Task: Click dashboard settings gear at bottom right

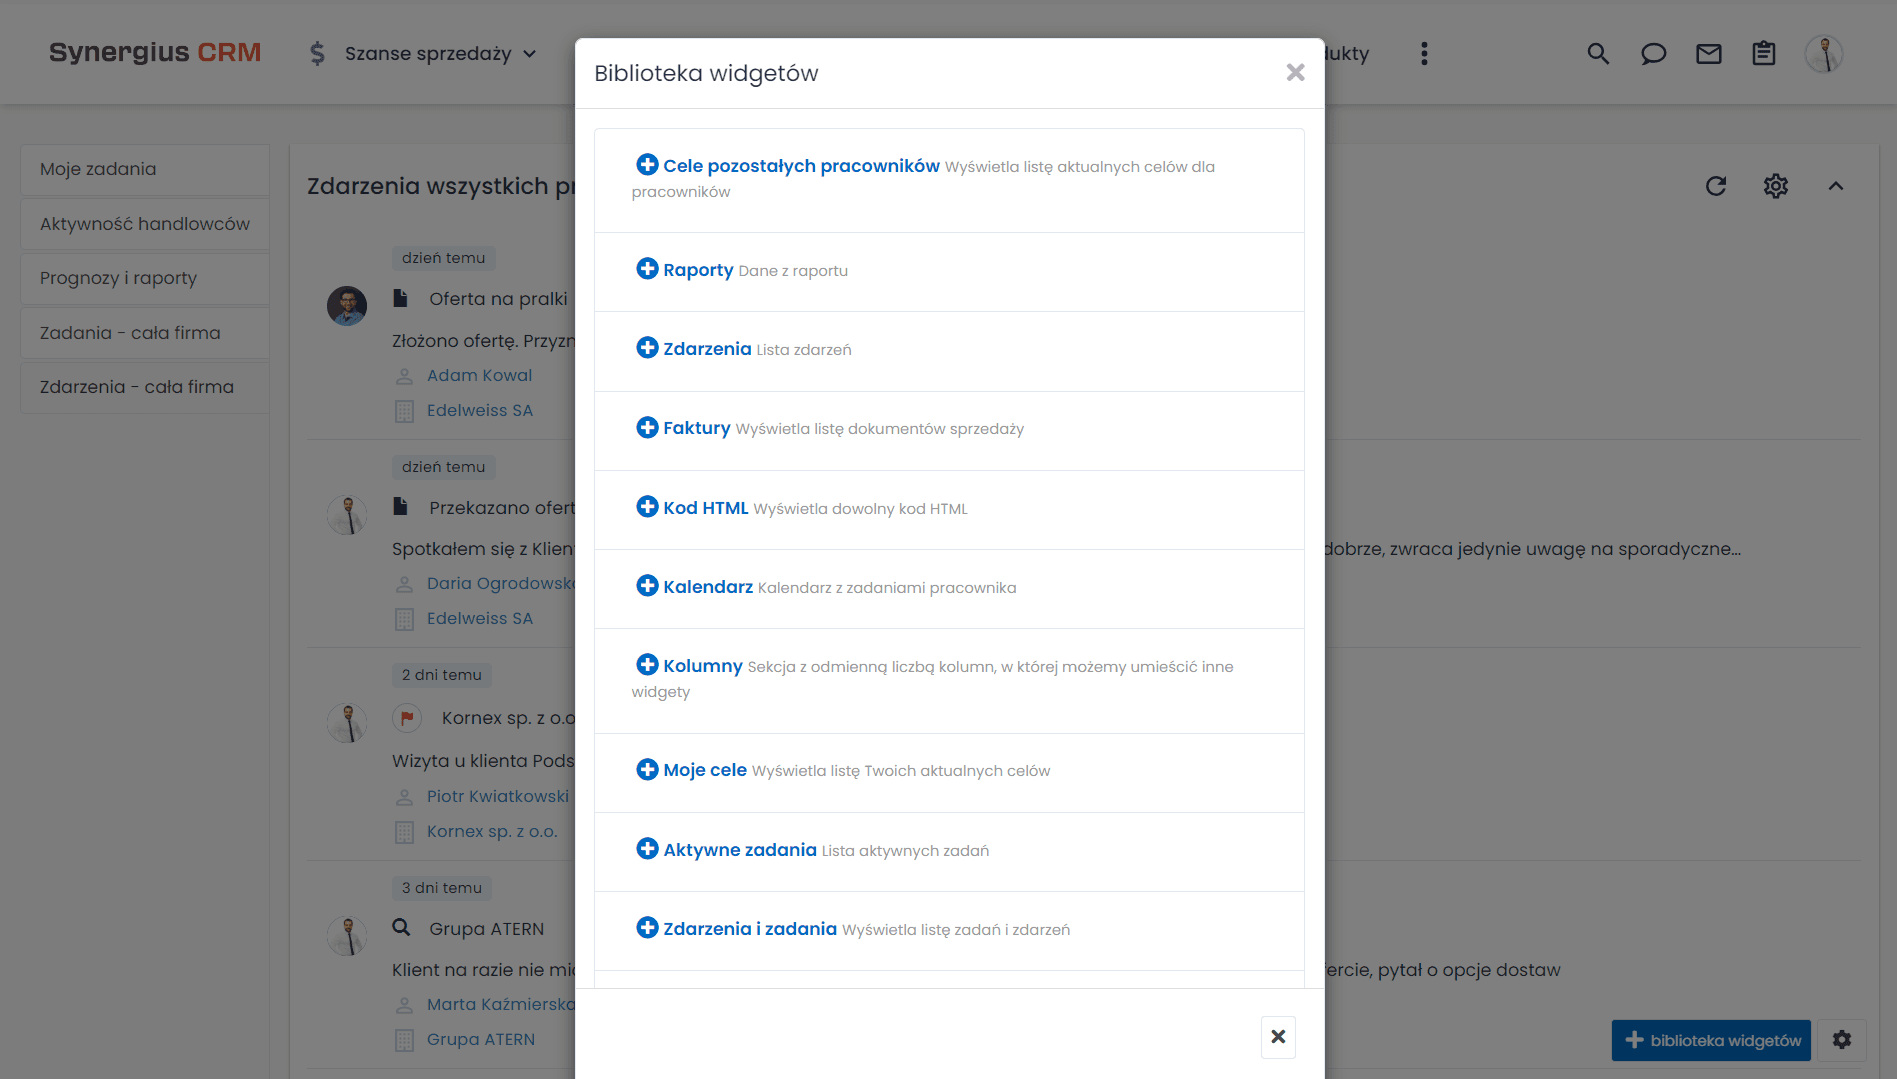Action: pos(1842,1040)
